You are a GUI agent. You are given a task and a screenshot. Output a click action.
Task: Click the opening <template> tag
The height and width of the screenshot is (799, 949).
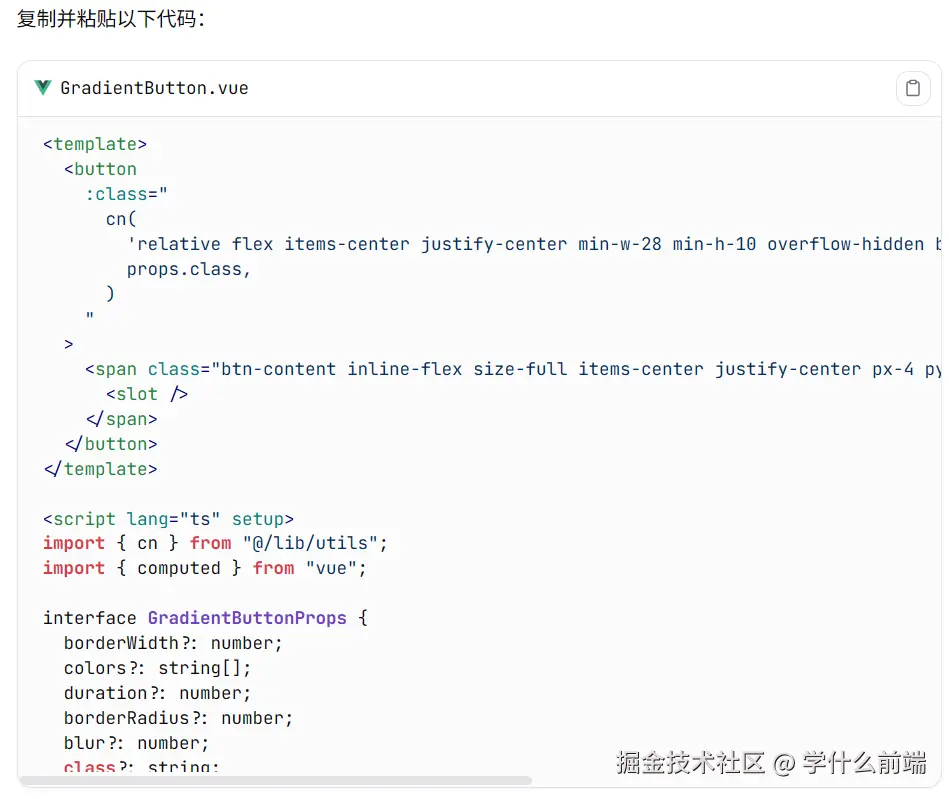tap(95, 144)
